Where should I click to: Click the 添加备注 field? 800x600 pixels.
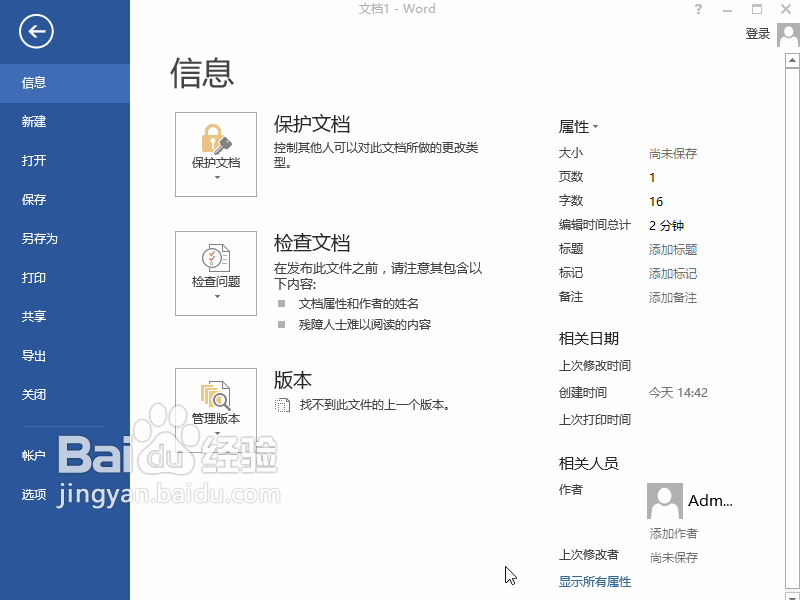[x=673, y=297]
